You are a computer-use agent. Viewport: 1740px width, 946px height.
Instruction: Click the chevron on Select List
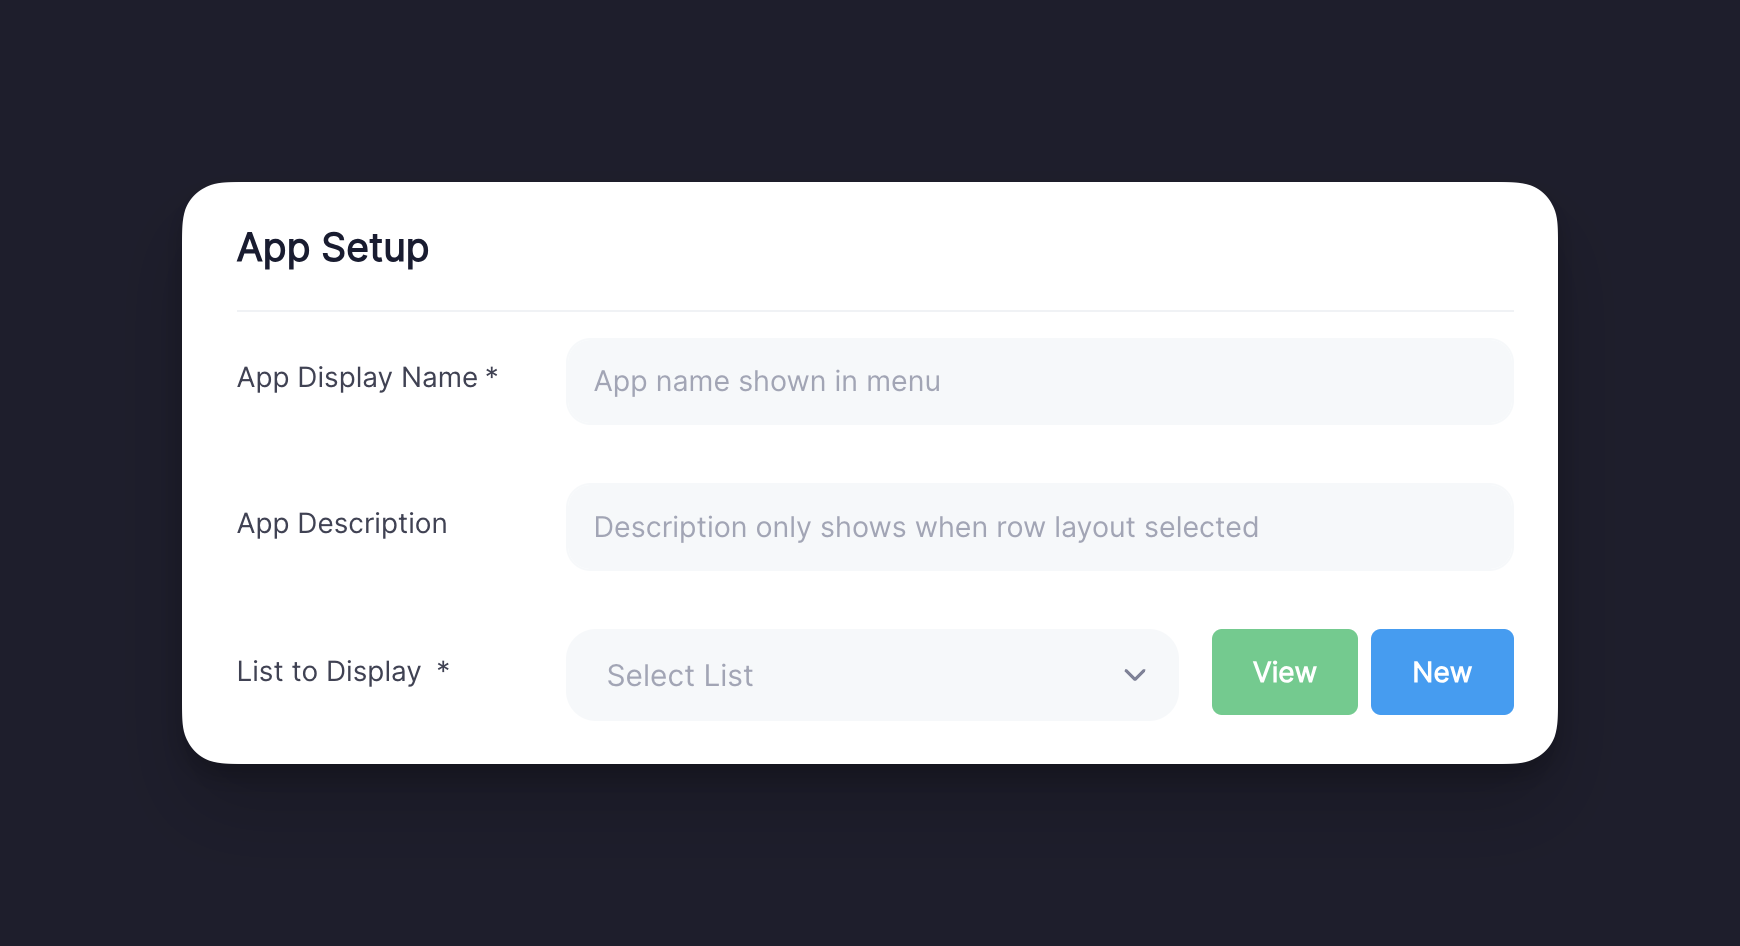coord(1134,675)
